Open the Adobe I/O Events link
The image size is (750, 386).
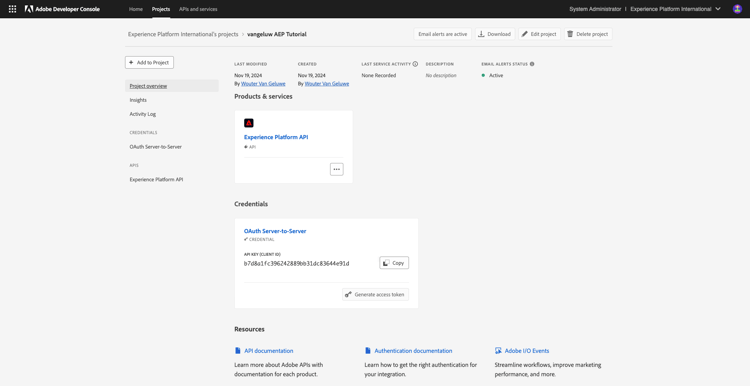point(527,351)
